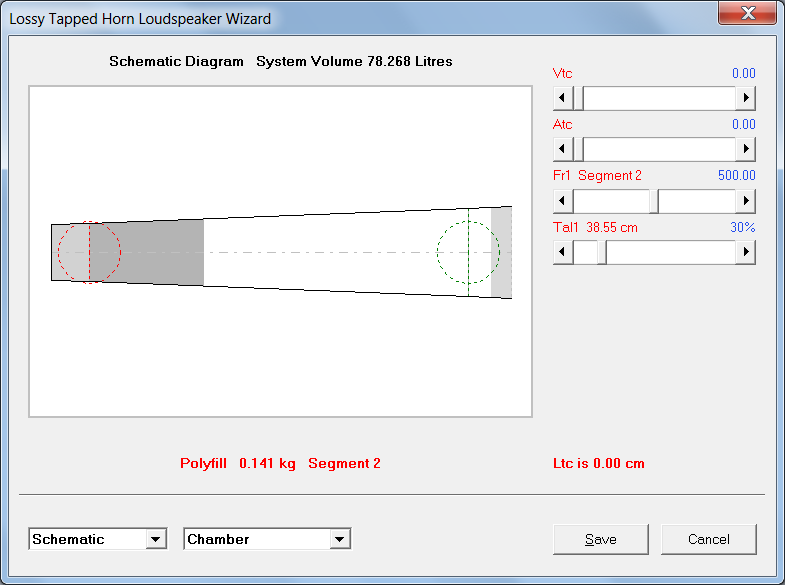The width and height of the screenshot is (785, 585).
Task: Click the Atc slider right arrow
Action: (745, 149)
